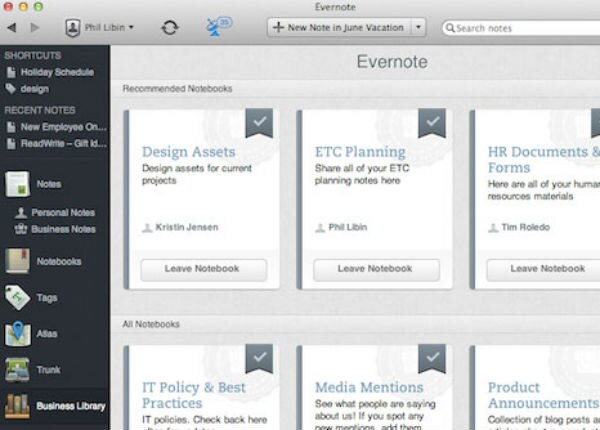Open the activity notifications icon
This screenshot has height=430, width=600.
pos(217,26)
